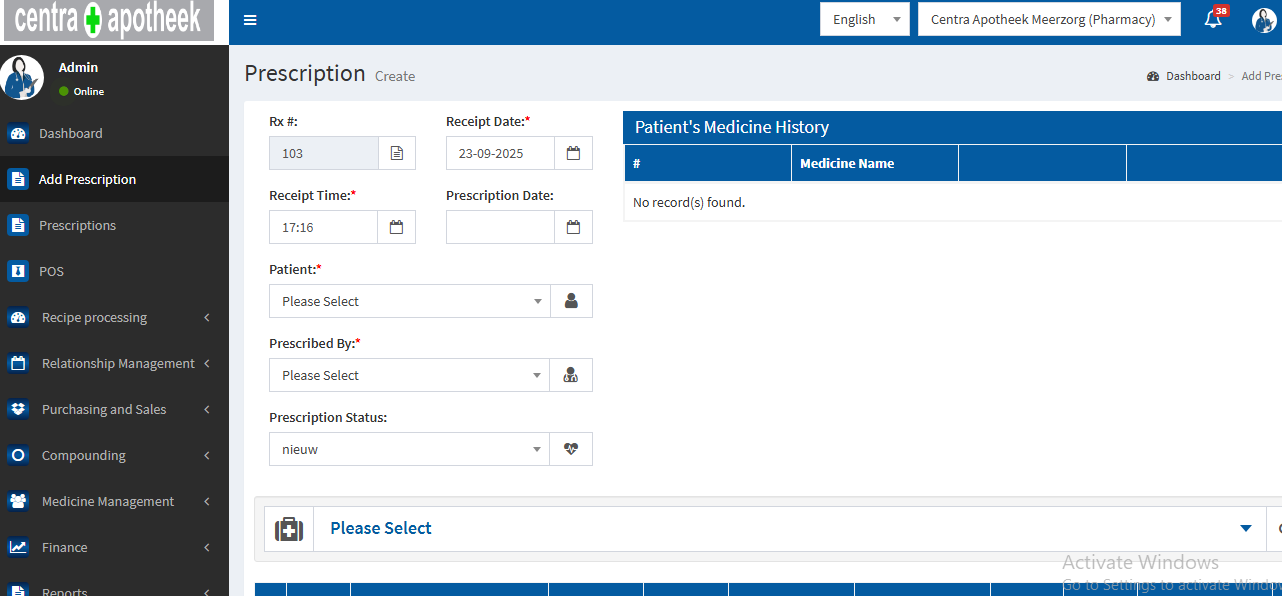
Task: Open the Prescription Date calendar icon
Action: point(573,227)
